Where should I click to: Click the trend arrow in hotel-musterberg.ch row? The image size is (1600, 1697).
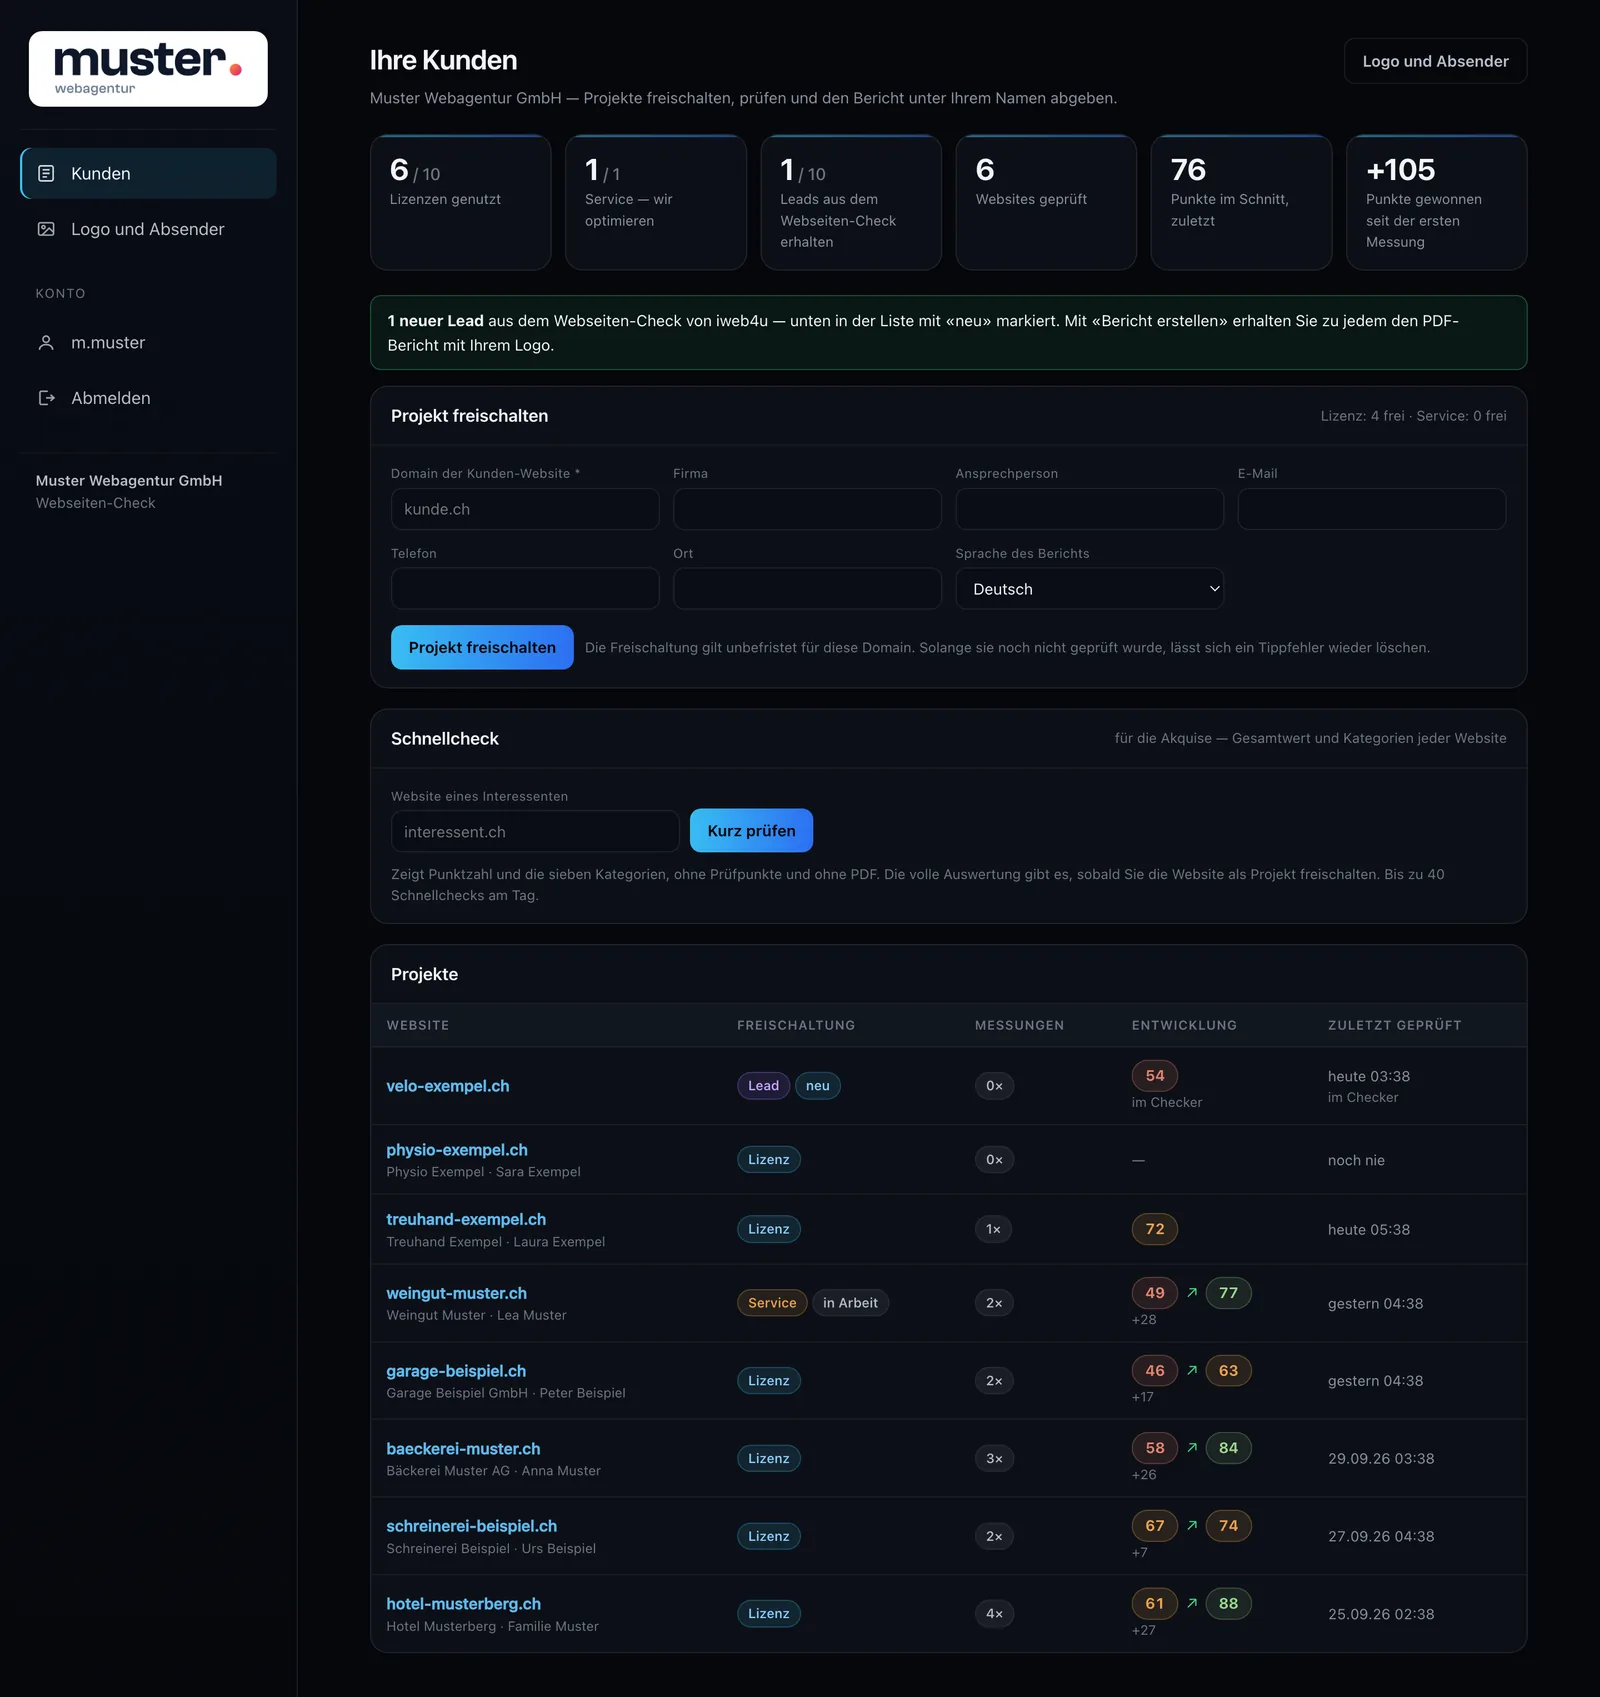1192,1604
